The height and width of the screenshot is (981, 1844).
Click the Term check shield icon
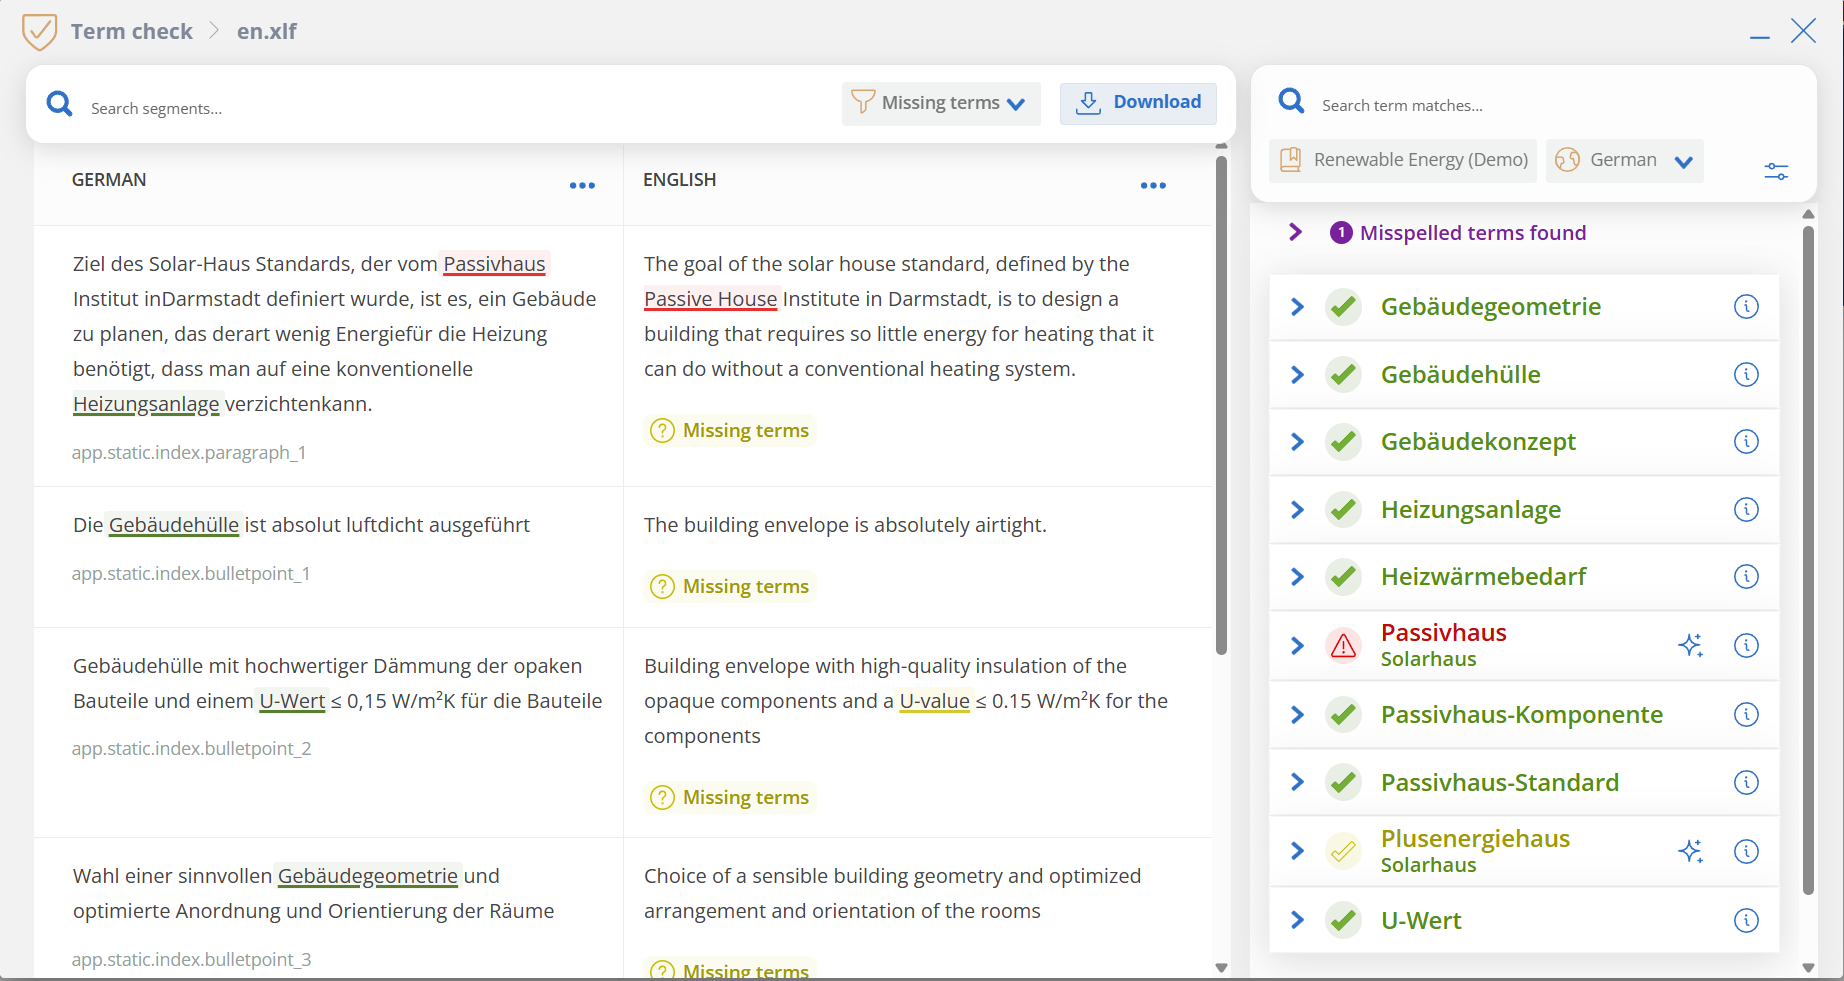39,32
